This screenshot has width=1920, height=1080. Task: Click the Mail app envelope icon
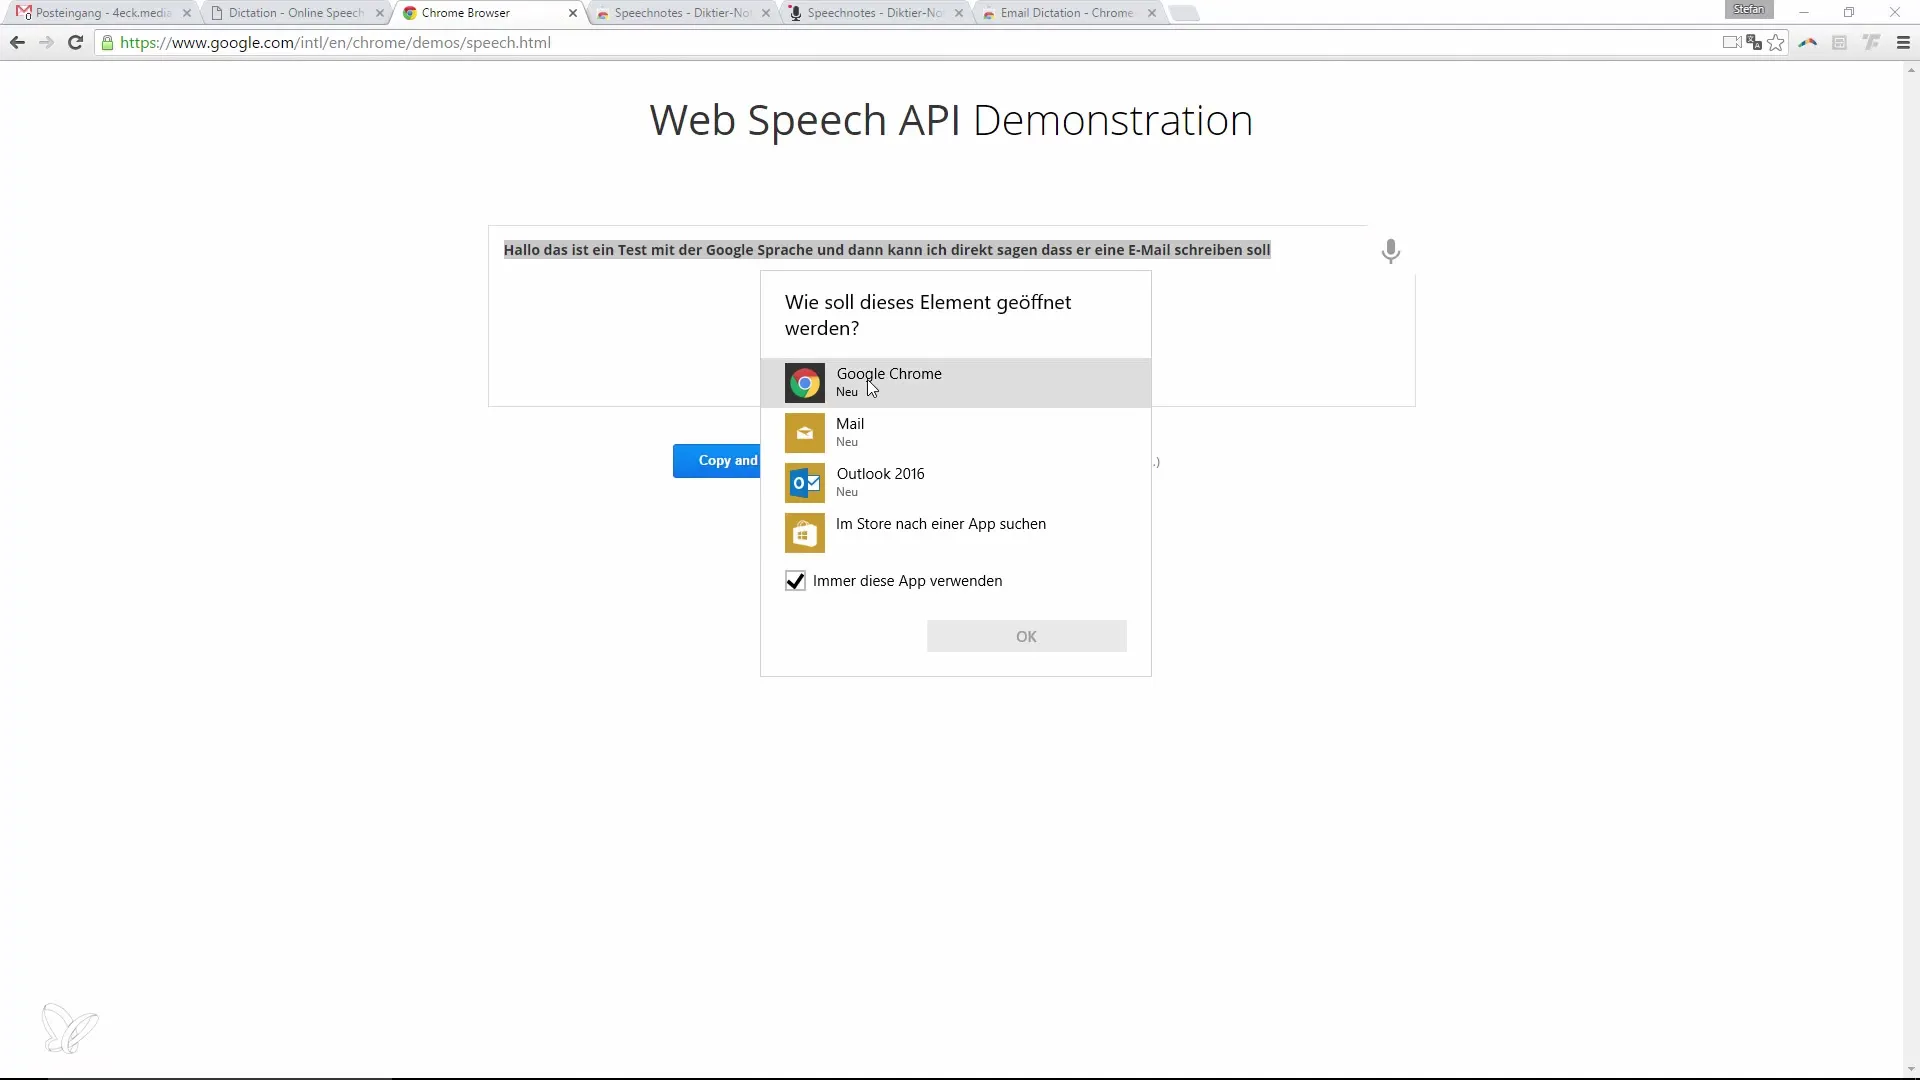tap(805, 433)
